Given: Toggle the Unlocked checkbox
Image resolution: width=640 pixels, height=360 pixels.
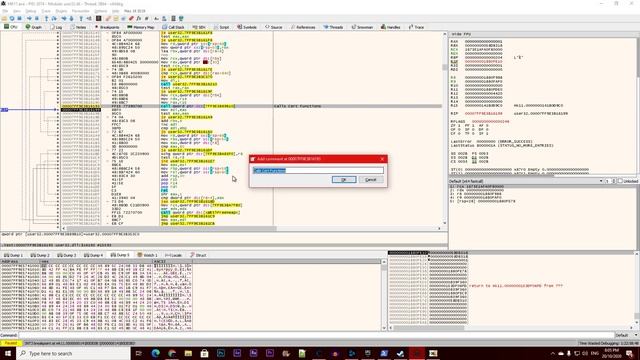Looking at the screenshot, I should pyautogui.click(x=620, y=181).
